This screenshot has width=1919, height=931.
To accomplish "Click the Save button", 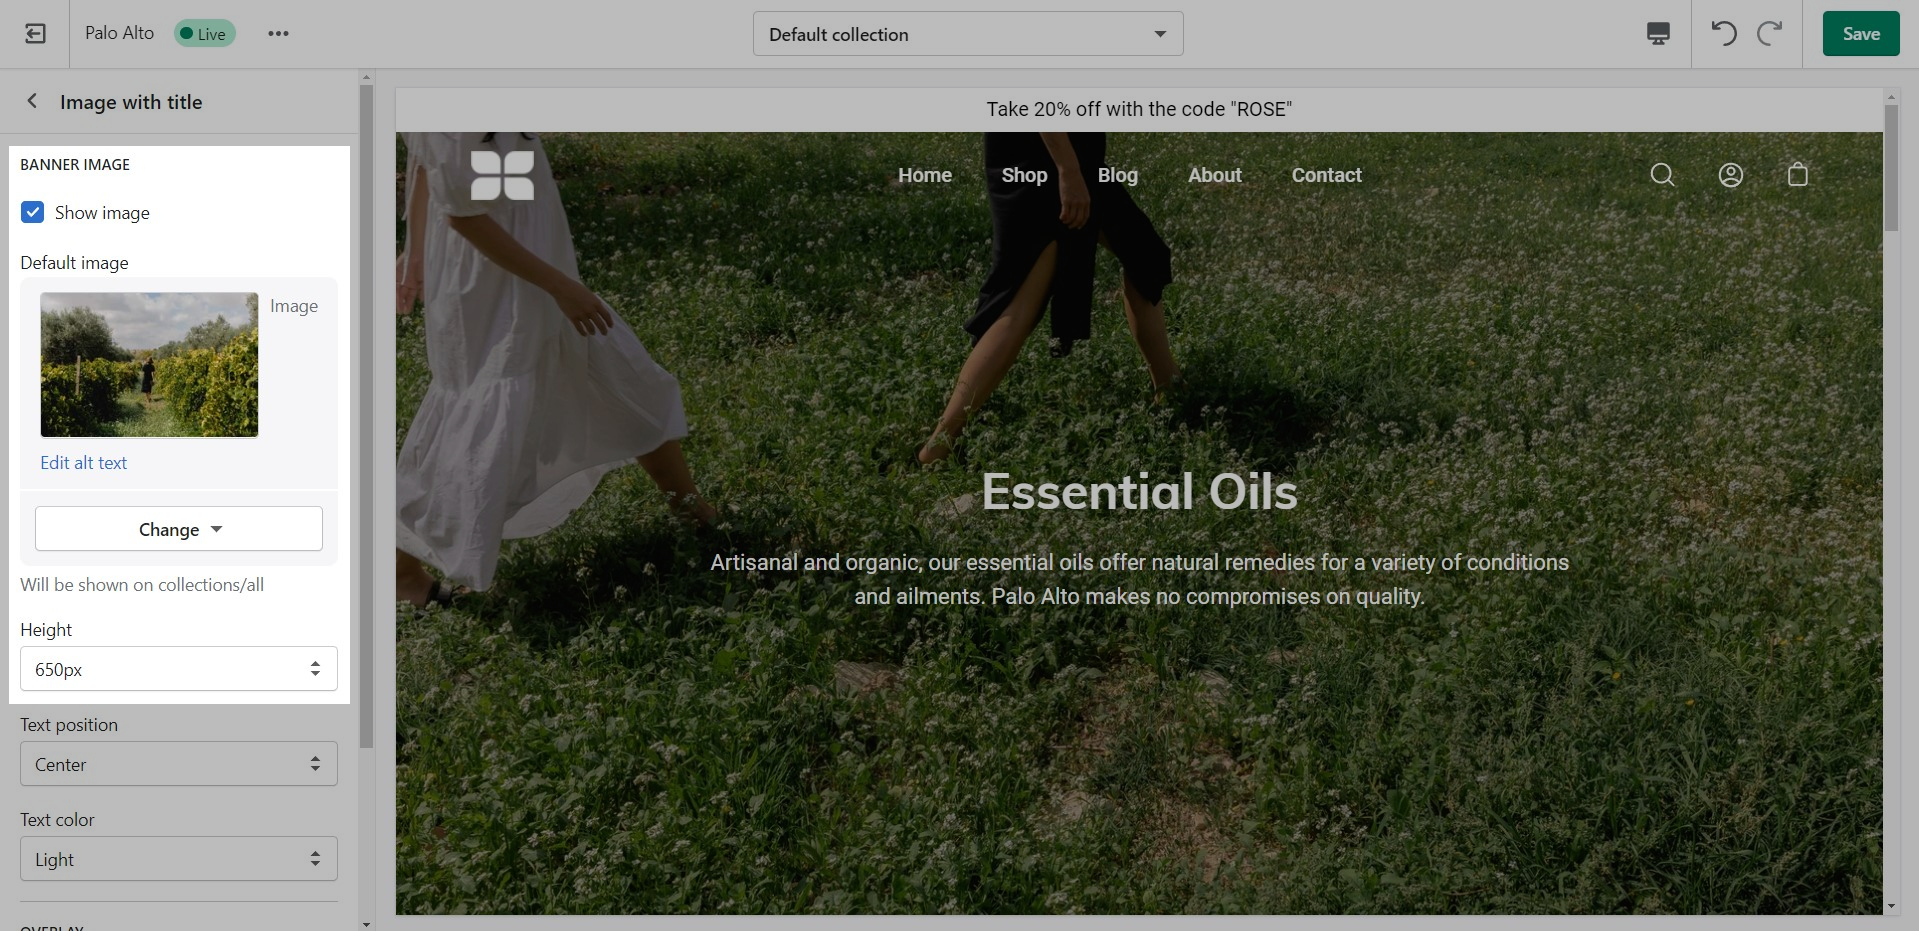I will [x=1860, y=34].
